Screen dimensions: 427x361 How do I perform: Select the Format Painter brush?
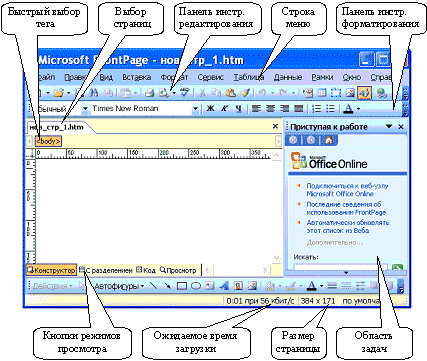[245, 93]
